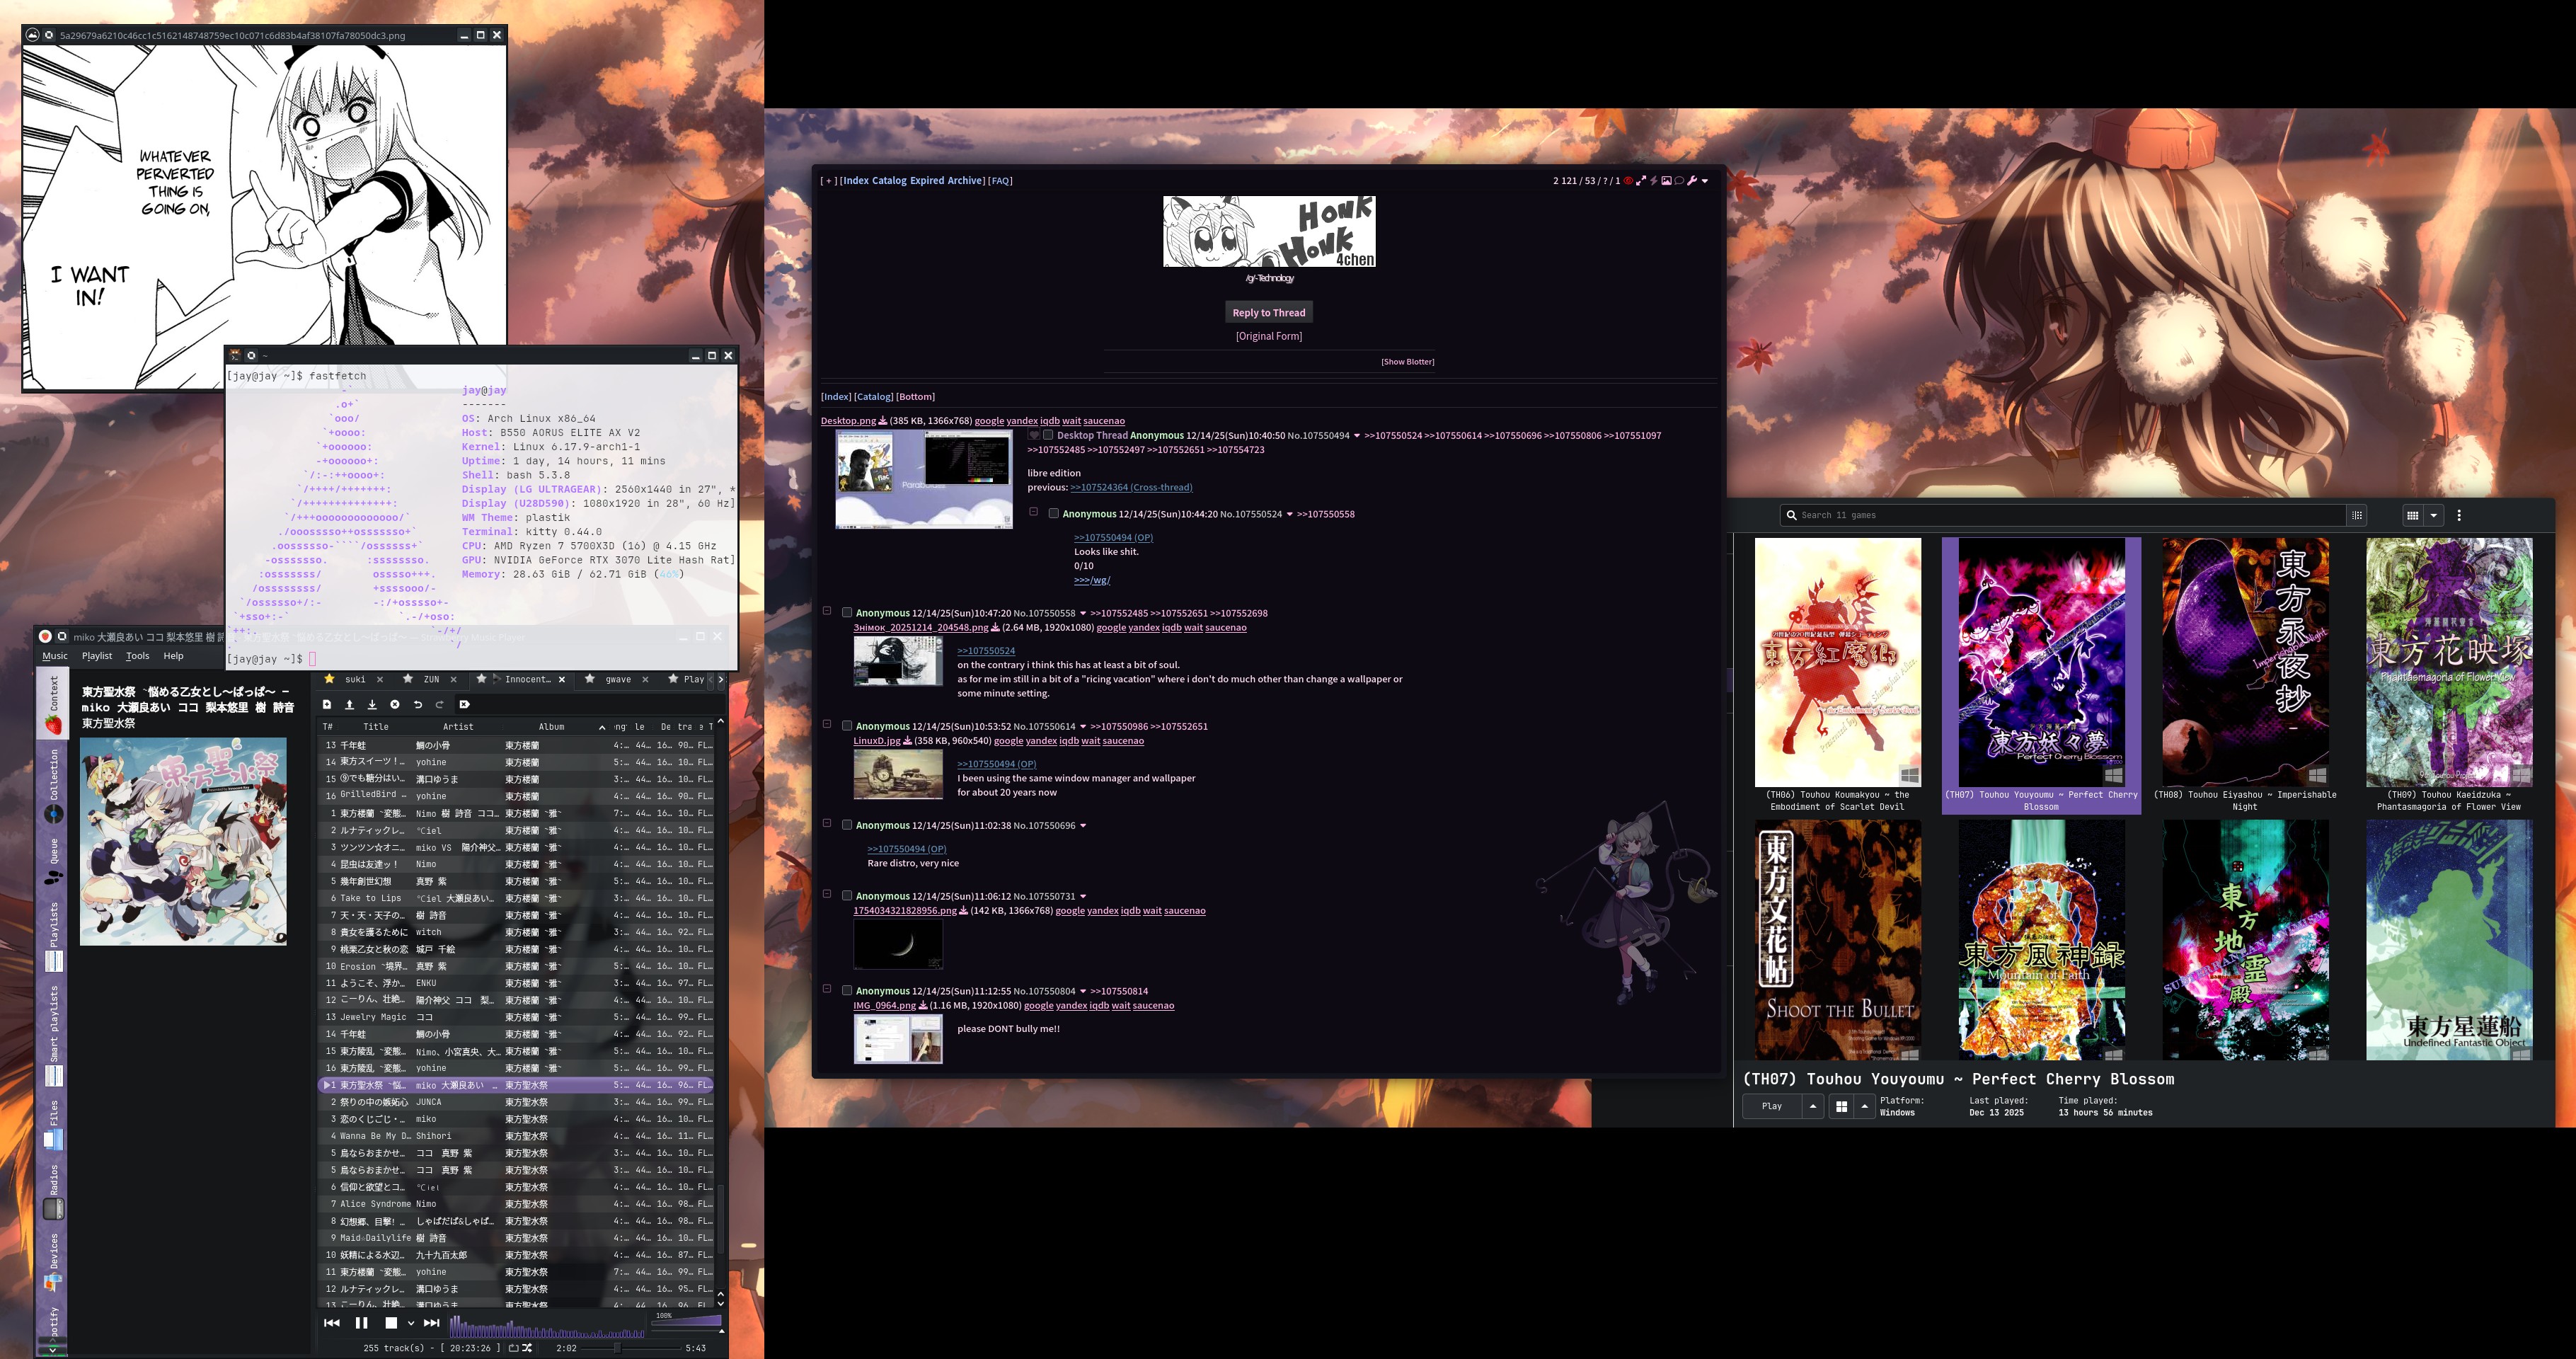
Task: Switch Lutris library to grid view
Action: [2412, 515]
